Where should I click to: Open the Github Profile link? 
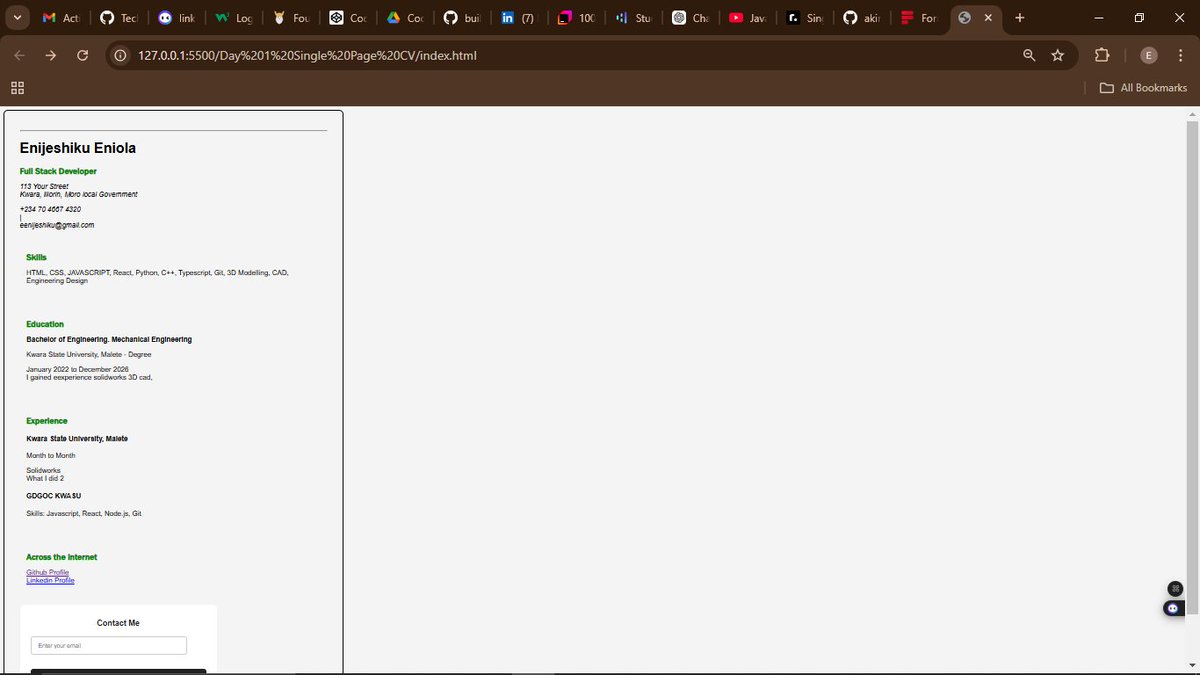tap(47, 572)
